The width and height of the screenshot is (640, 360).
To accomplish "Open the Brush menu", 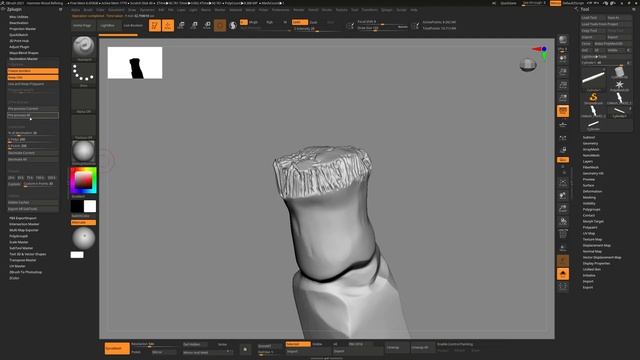I will [x=88, y=10].
